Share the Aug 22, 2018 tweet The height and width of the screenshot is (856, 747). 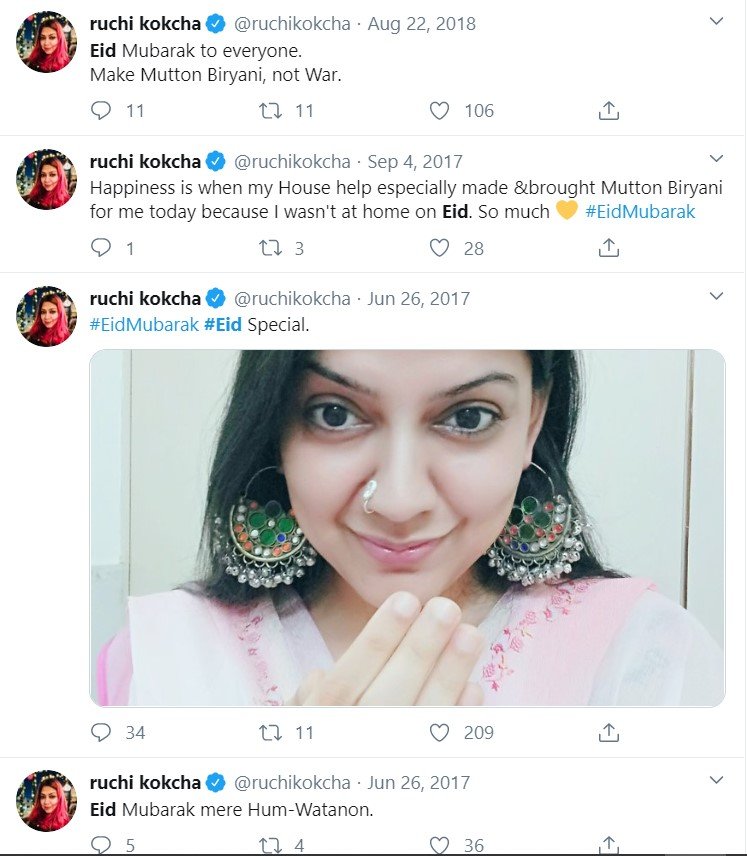pyautogui.click(x=609, y=111)
